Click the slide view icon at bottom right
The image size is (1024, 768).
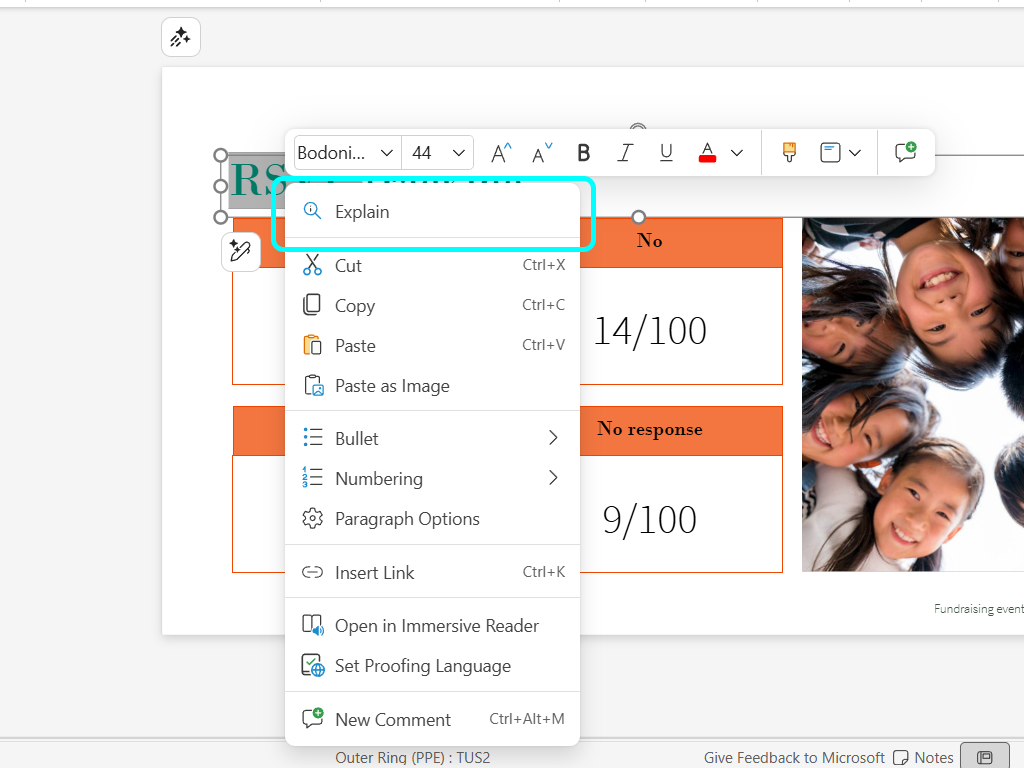(984, 756)
